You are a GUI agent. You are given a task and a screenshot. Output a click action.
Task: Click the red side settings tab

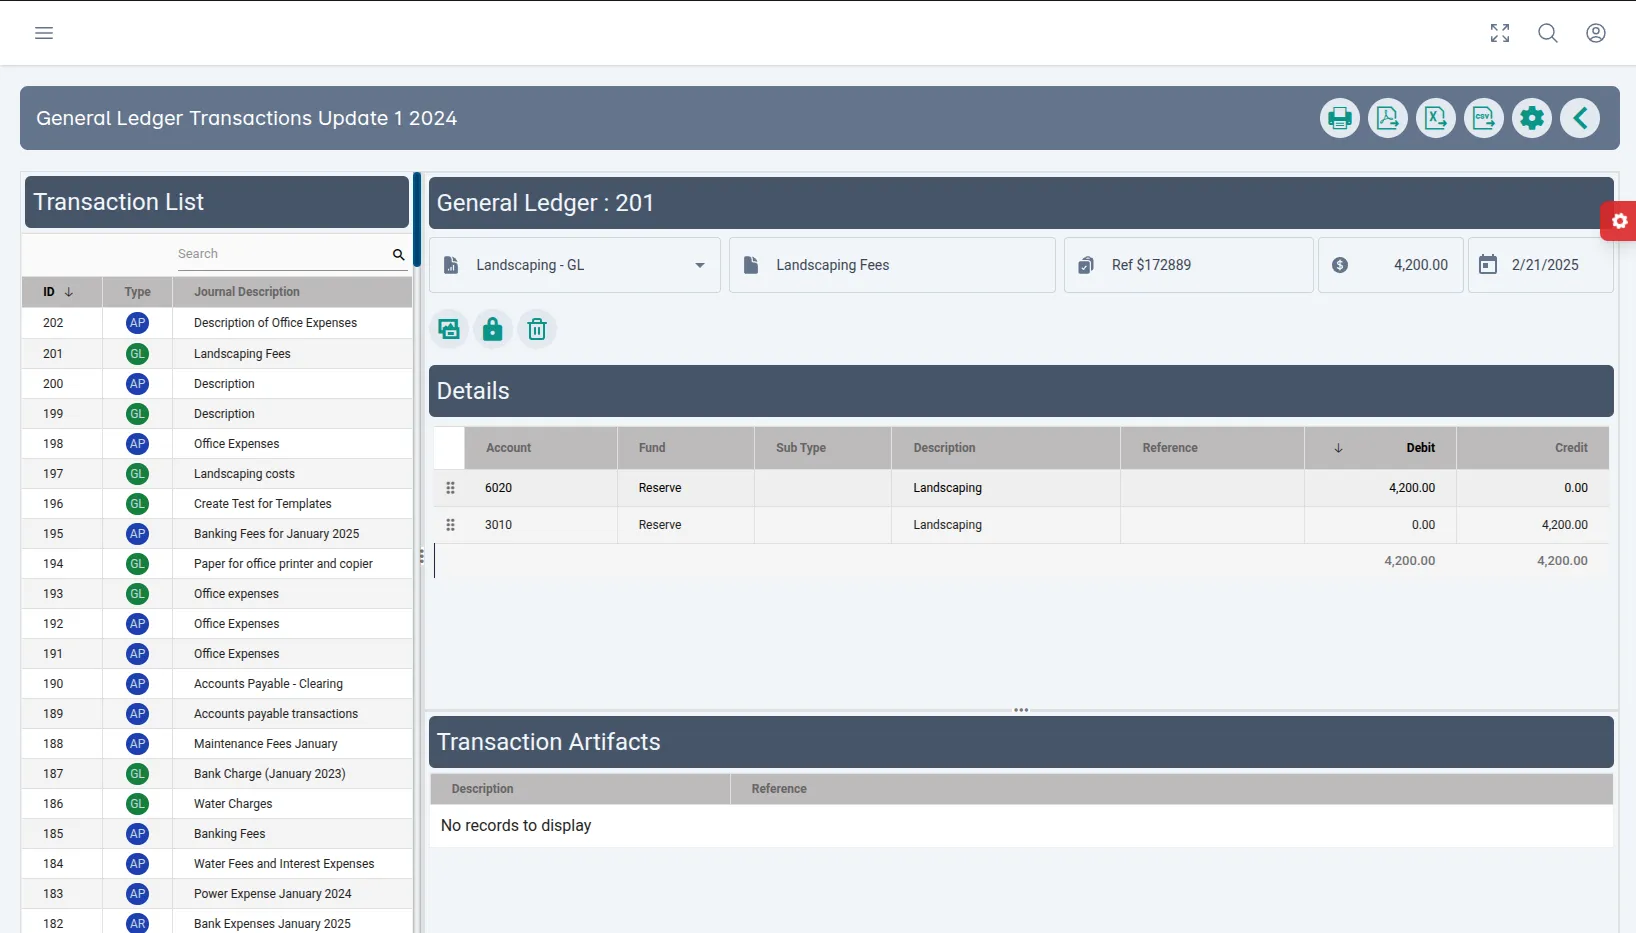pos(1619,221)
